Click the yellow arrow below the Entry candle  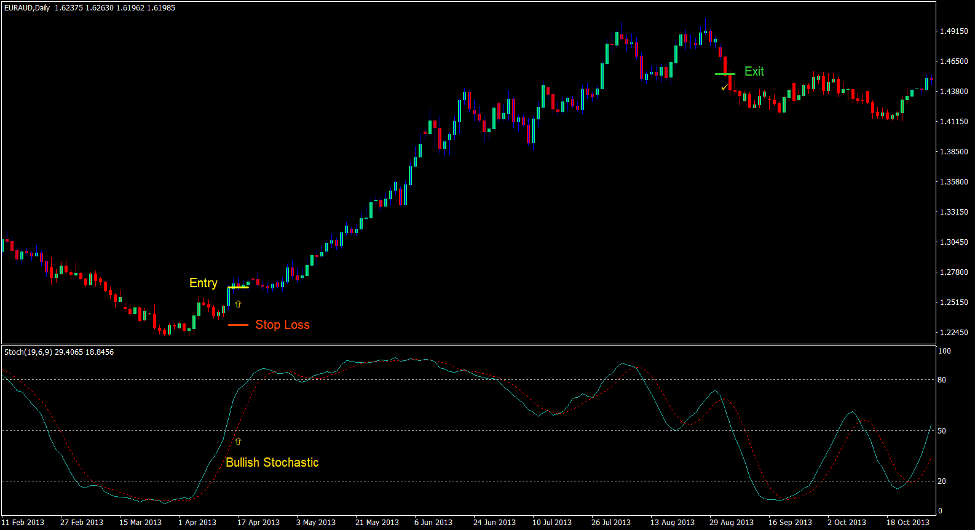tap(238, 301)
